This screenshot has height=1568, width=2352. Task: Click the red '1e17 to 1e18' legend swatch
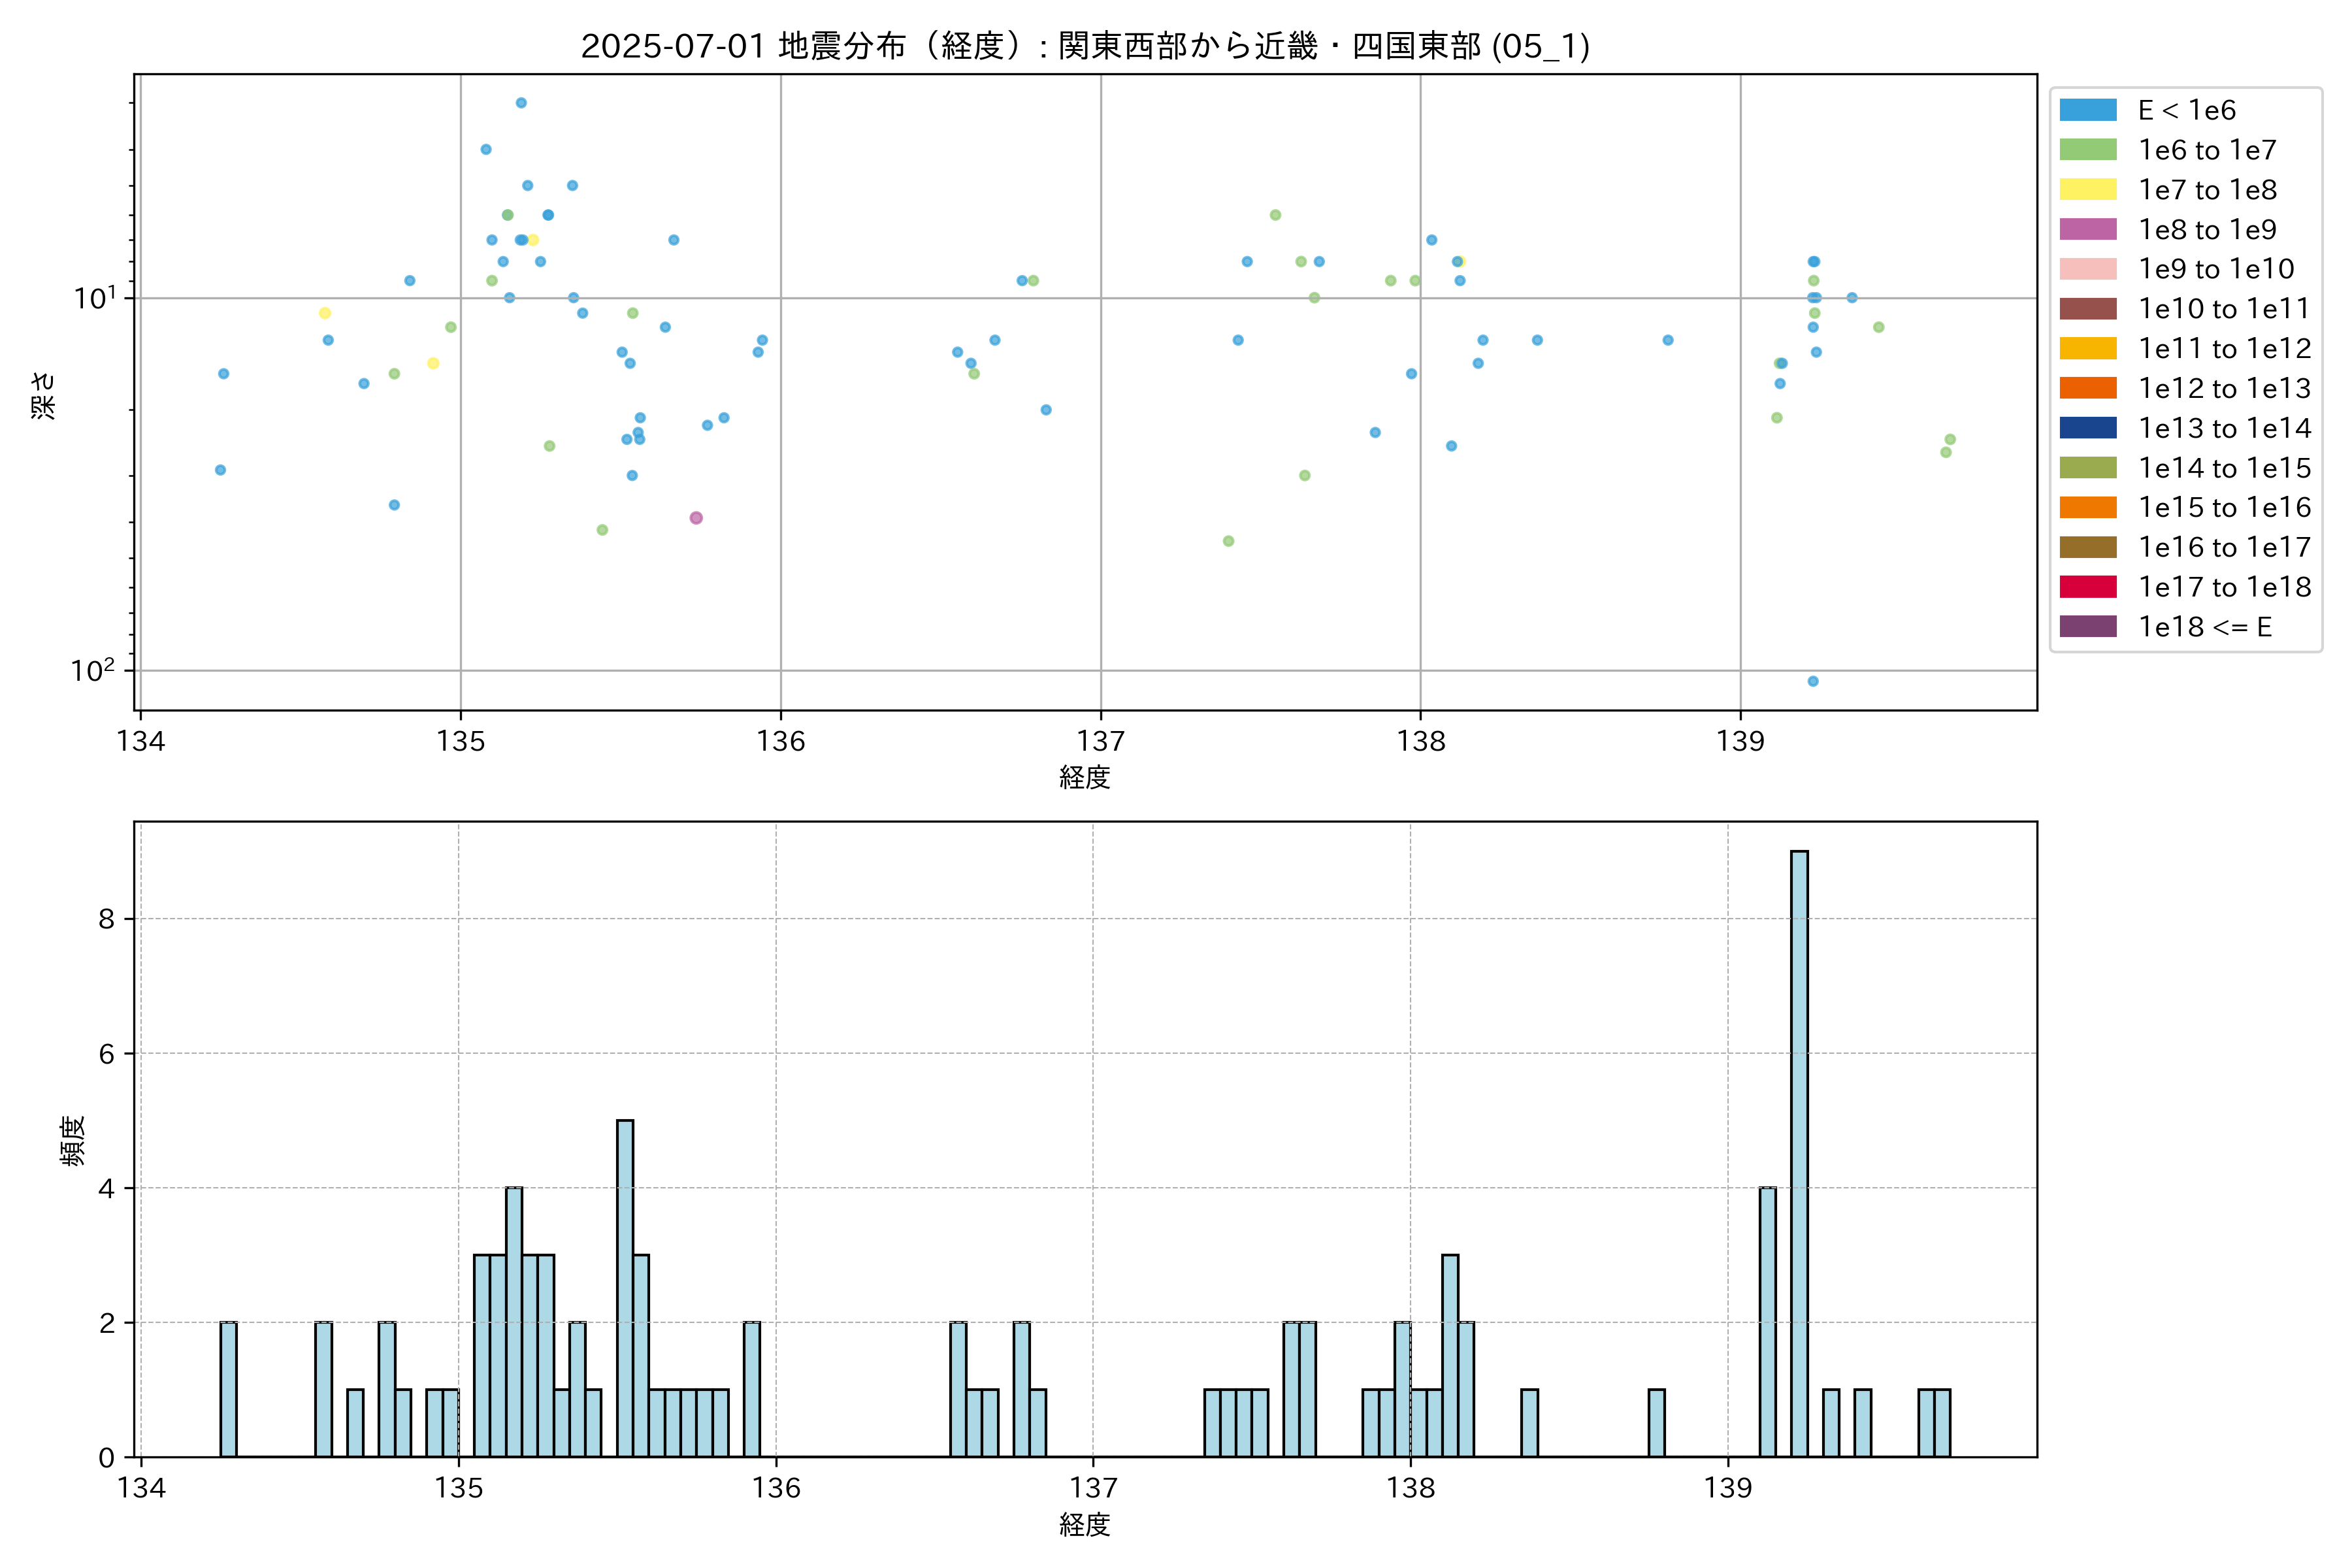click(2088, 587)
